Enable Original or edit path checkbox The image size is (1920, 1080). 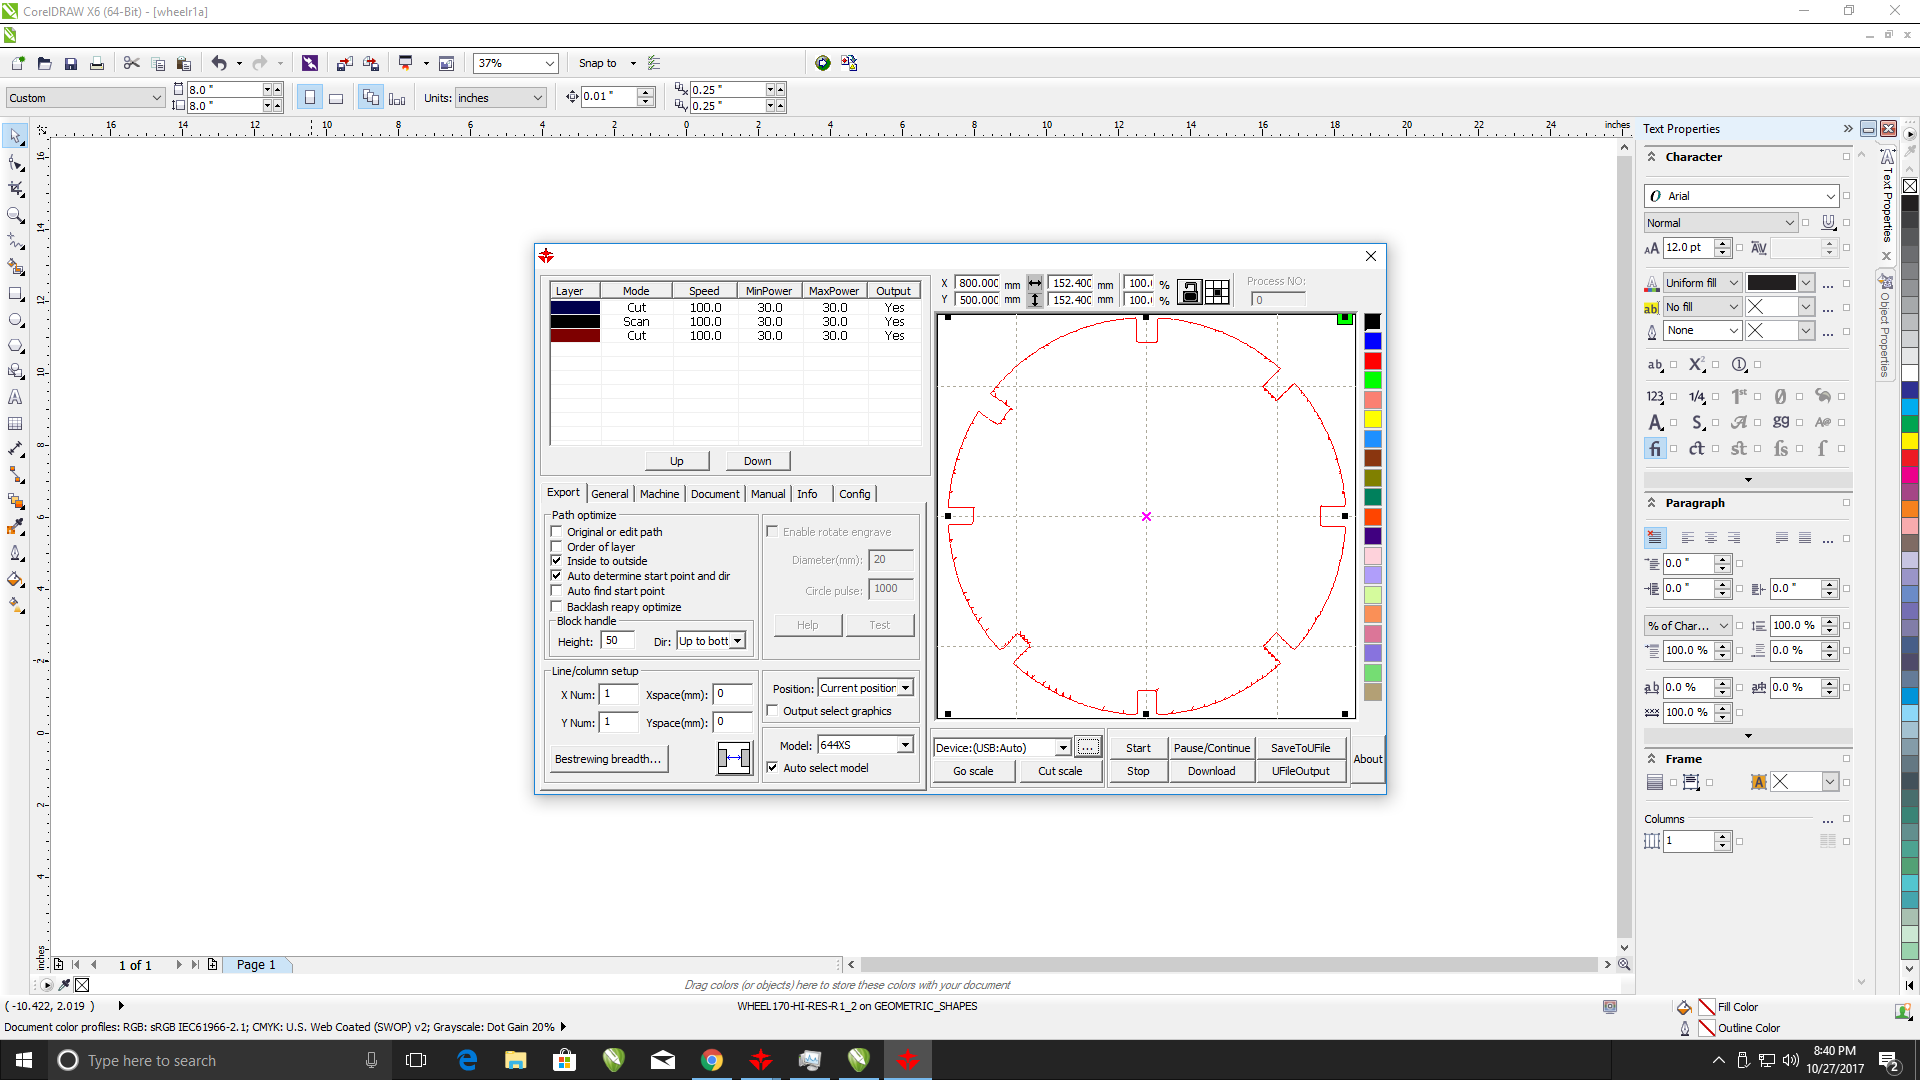tap(557, 532)
